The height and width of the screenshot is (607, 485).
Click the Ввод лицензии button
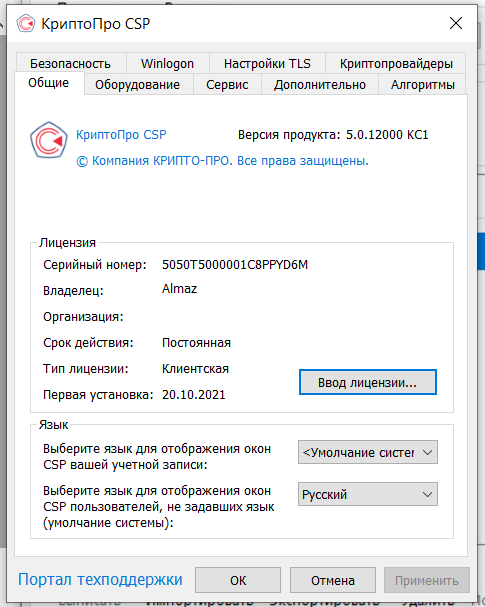coord(368,382)
